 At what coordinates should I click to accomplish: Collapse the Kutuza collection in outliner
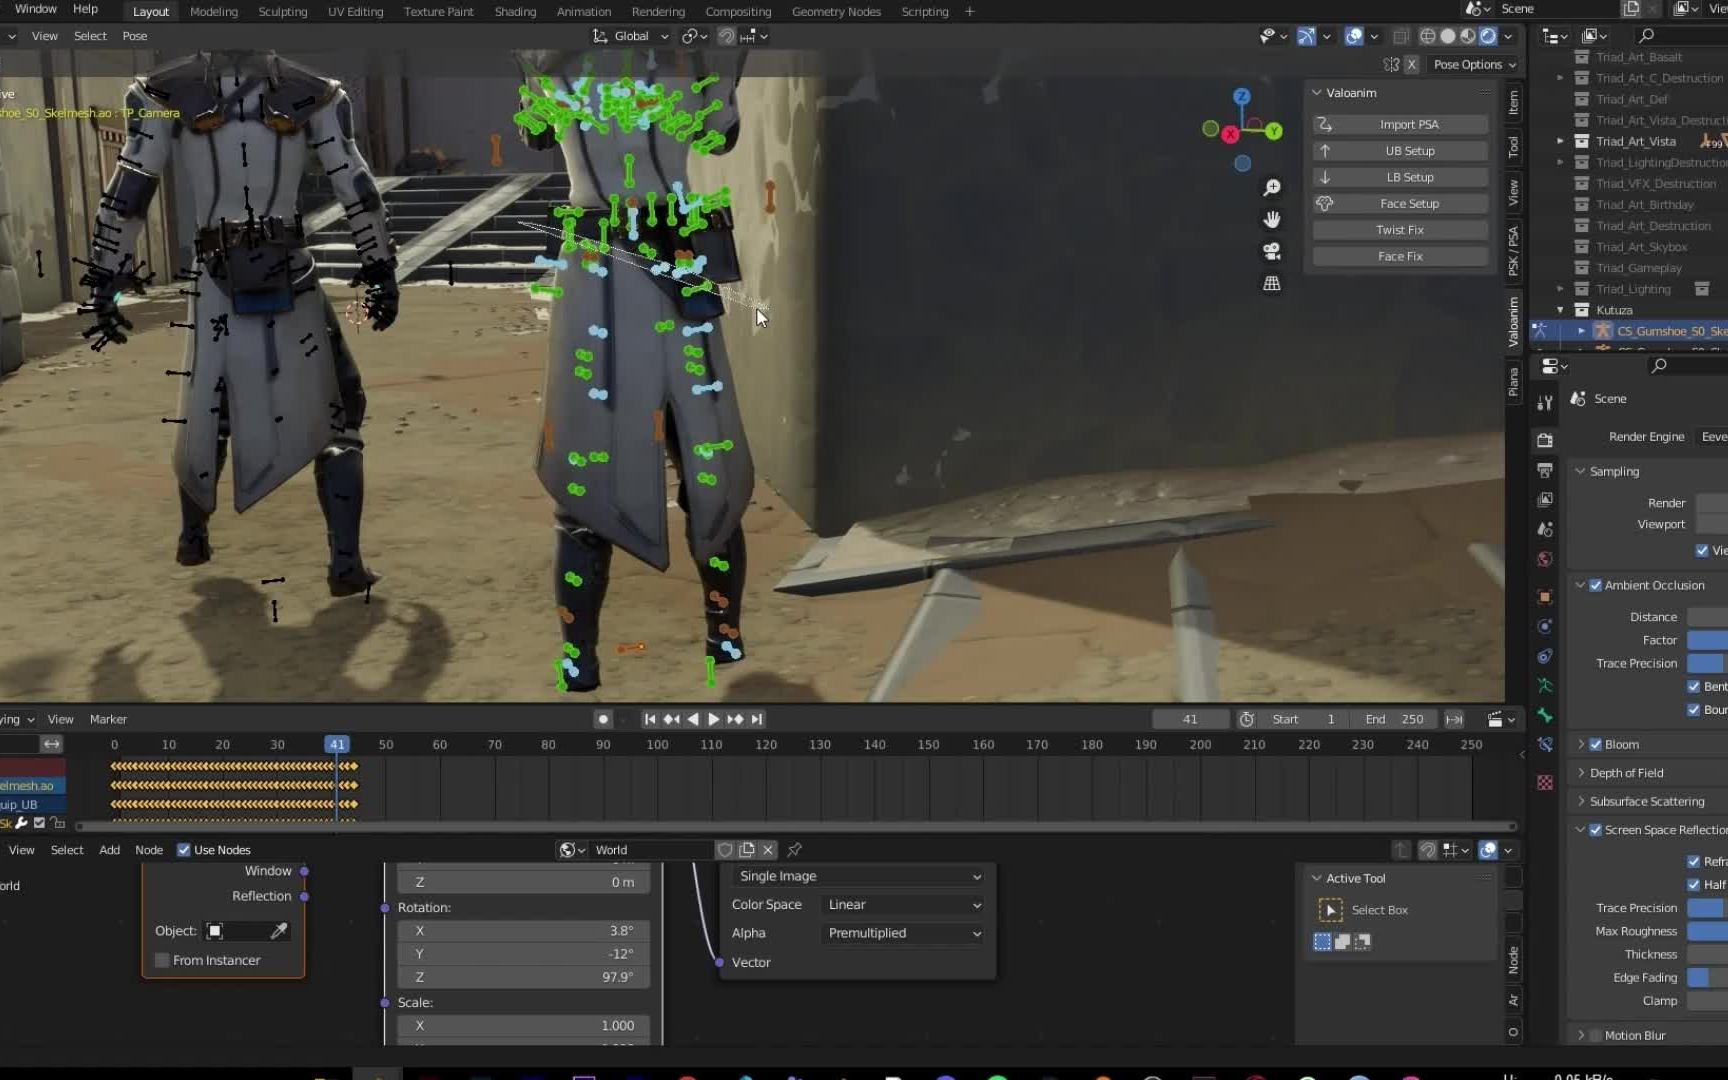coord(1560,310)
